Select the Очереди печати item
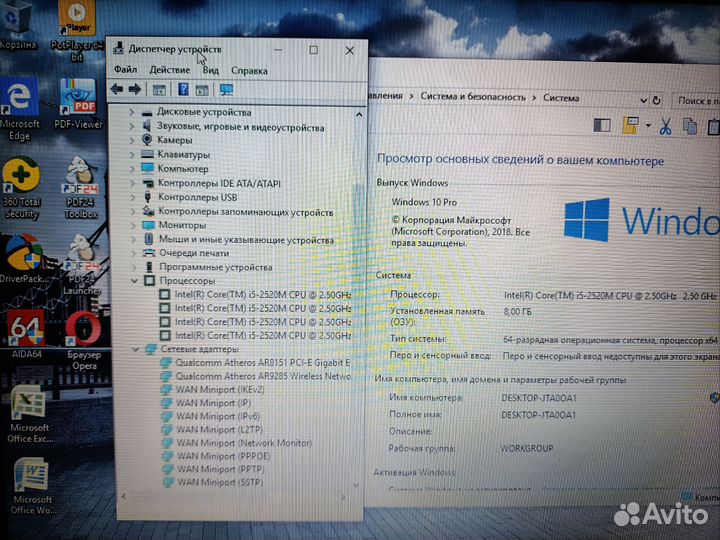This screenshot has width=720, height=540. point(194,253)
